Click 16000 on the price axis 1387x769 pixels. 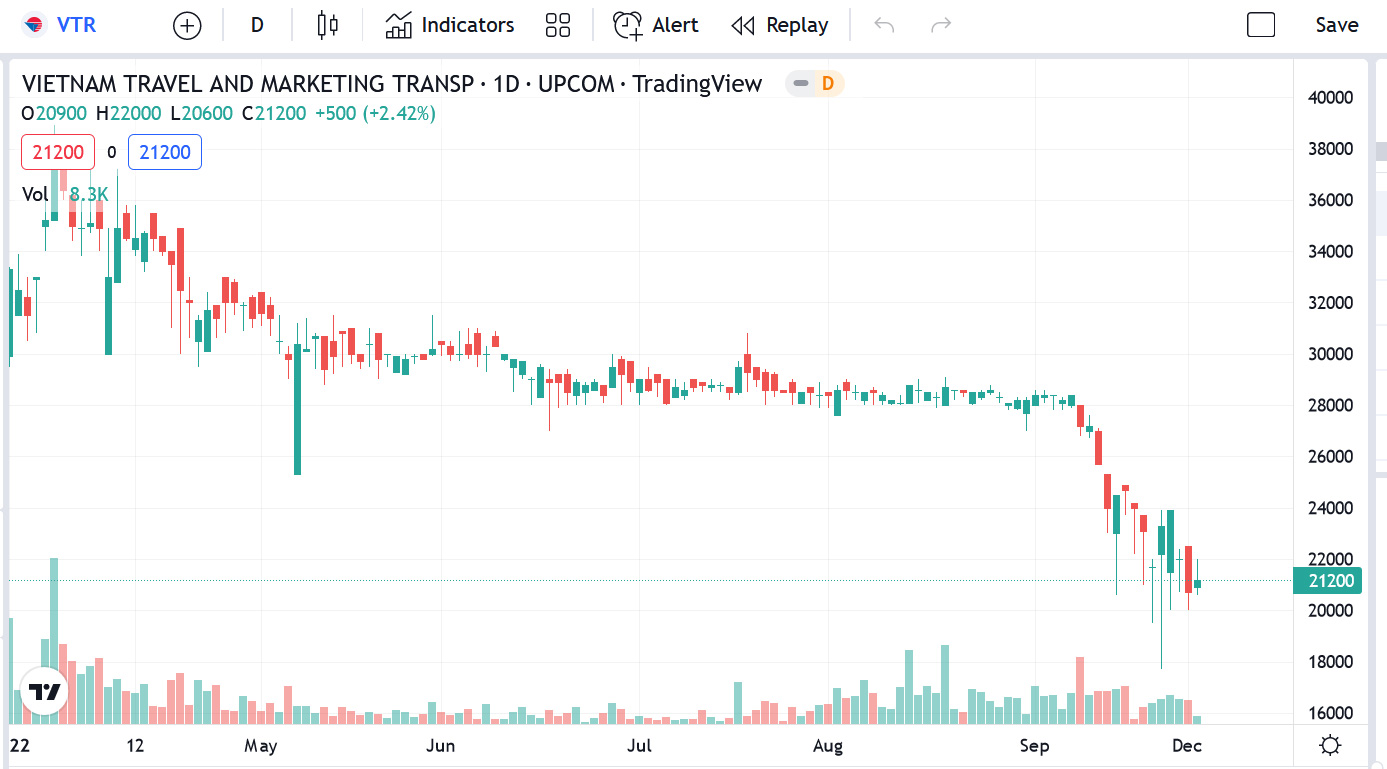[1331, 713]
